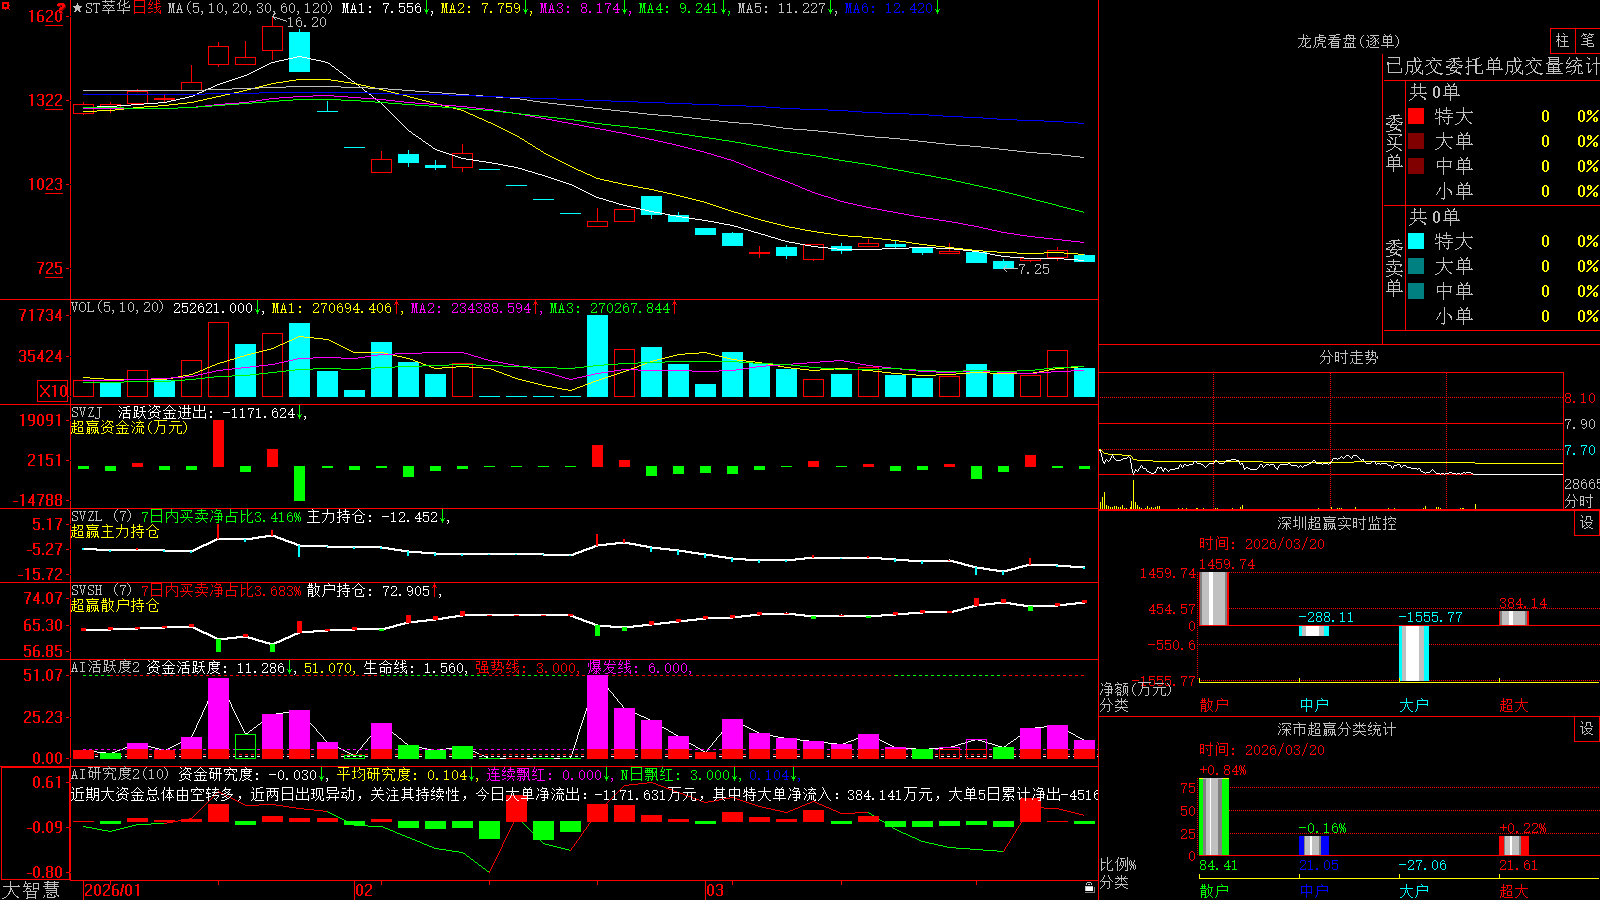Click the star icon before ST萃华
The image size is (1600, 900).
77,8
